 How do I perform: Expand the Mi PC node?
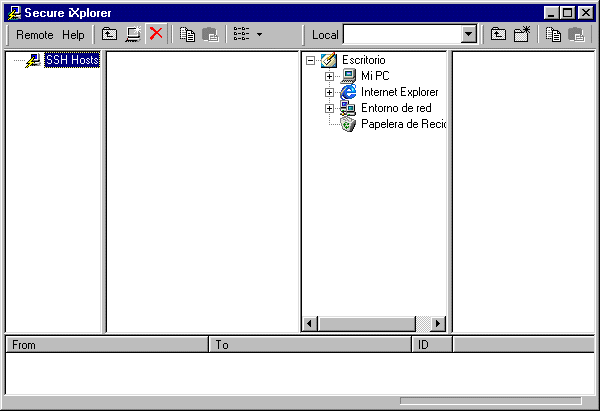[x=329, y=77]
